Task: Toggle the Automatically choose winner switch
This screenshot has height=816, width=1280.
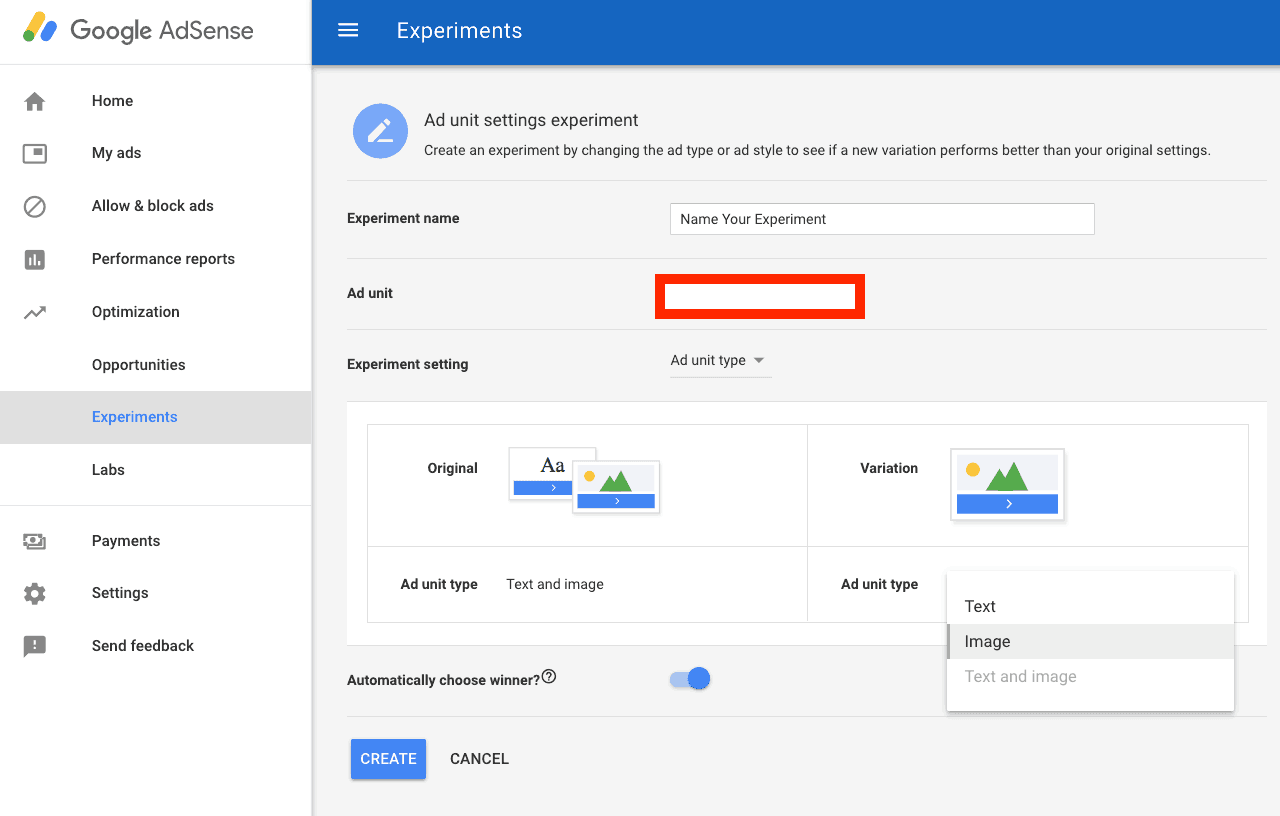Action: [689, 678]
